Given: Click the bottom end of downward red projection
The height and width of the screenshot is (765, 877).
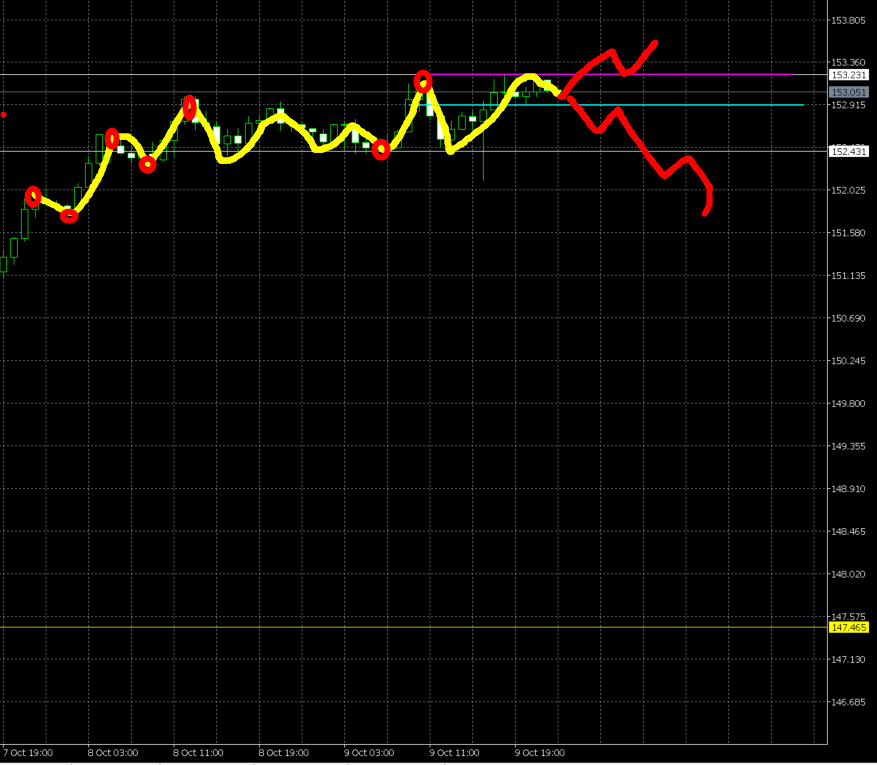Looking at the screenshot, I should pyautogui.click(x=706, y=211).
